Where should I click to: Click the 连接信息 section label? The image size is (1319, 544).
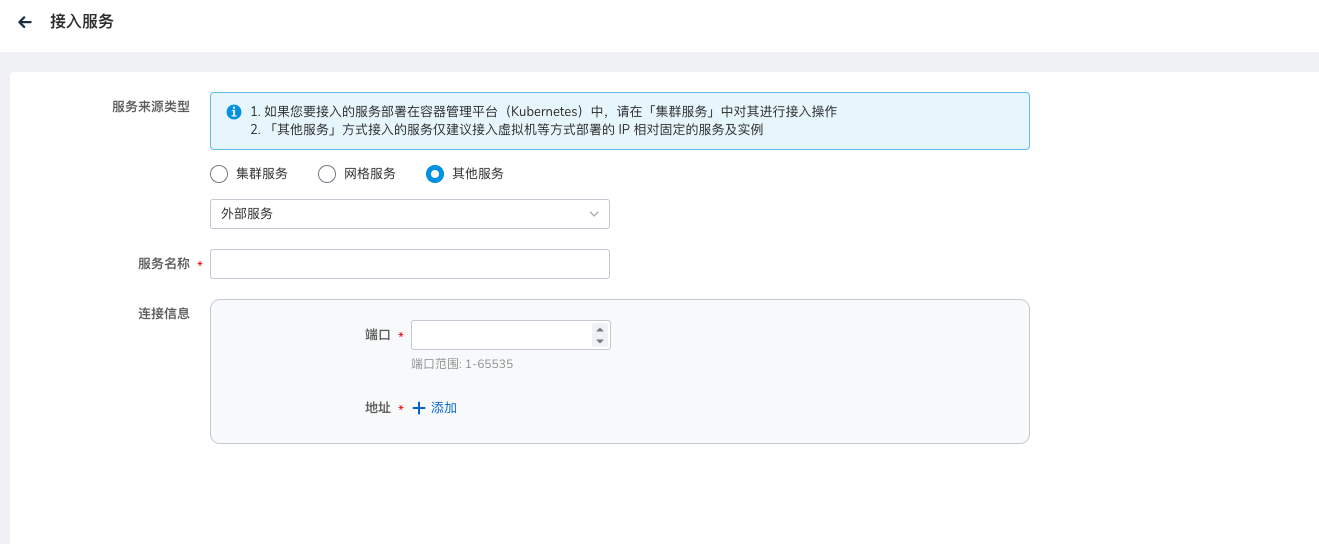tap(163, 314)
